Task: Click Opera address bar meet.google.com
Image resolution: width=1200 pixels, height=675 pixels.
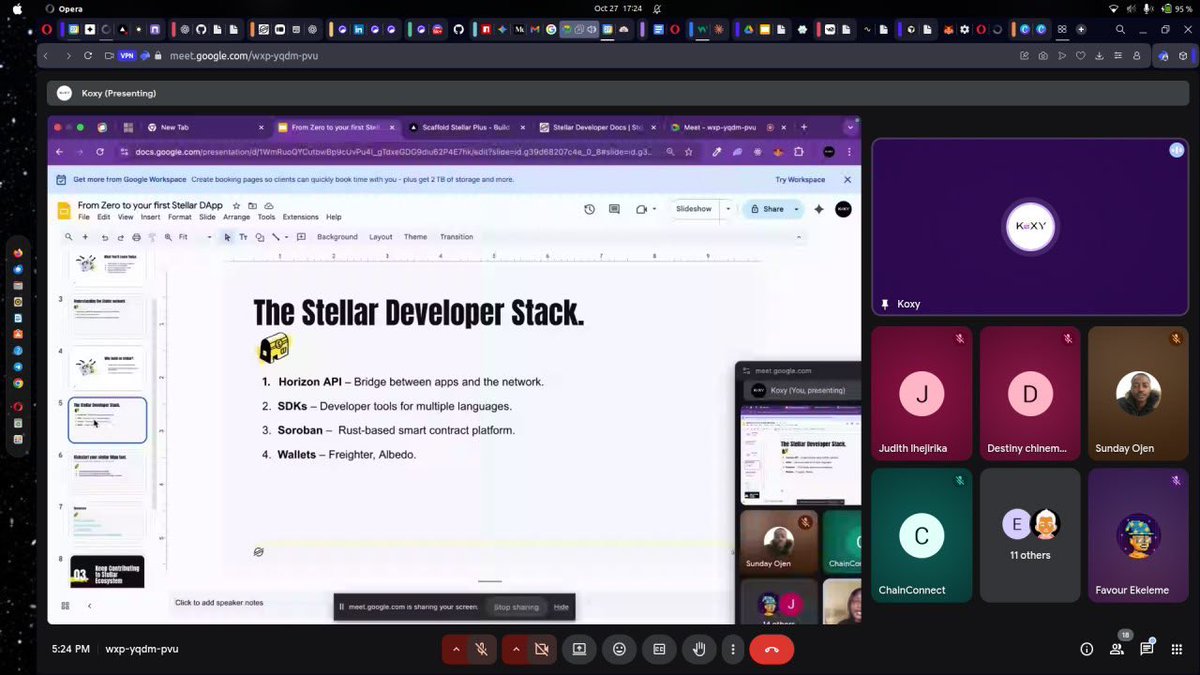Action: 243,56
